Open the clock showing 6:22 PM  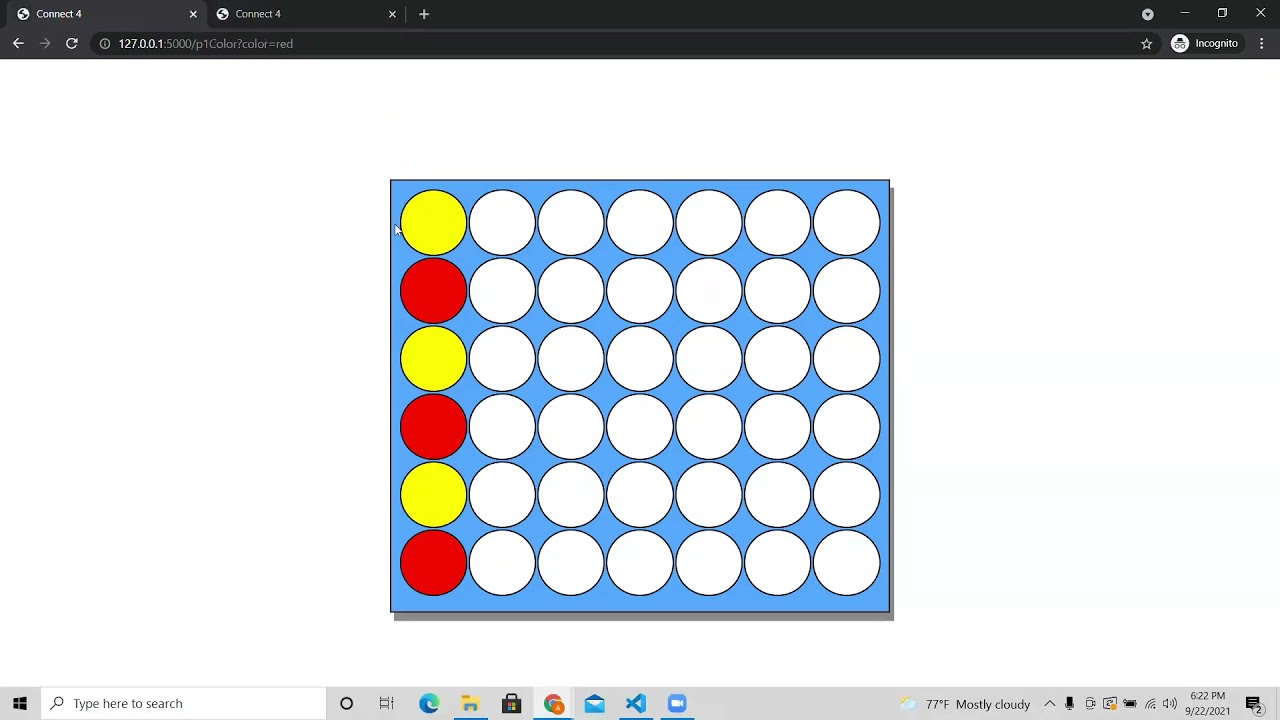click(1207, 703)
